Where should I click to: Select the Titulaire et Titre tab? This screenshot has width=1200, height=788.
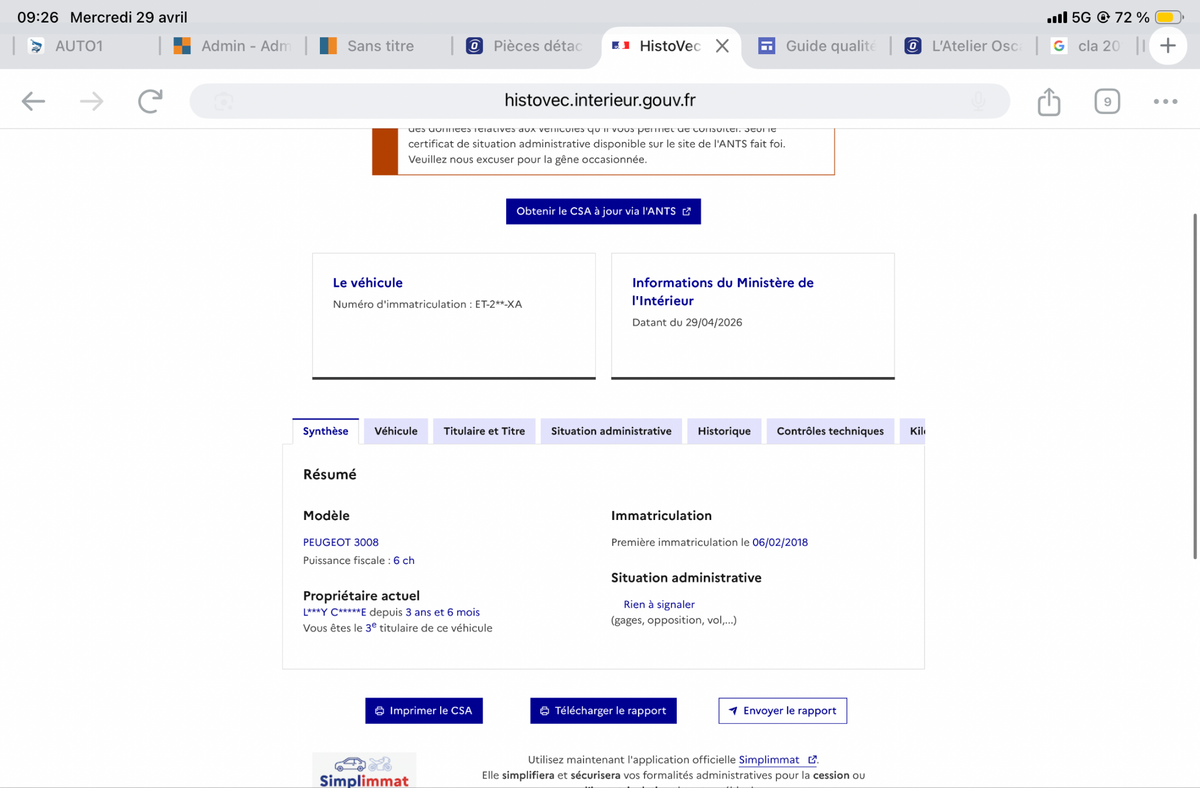click(484, 431)
